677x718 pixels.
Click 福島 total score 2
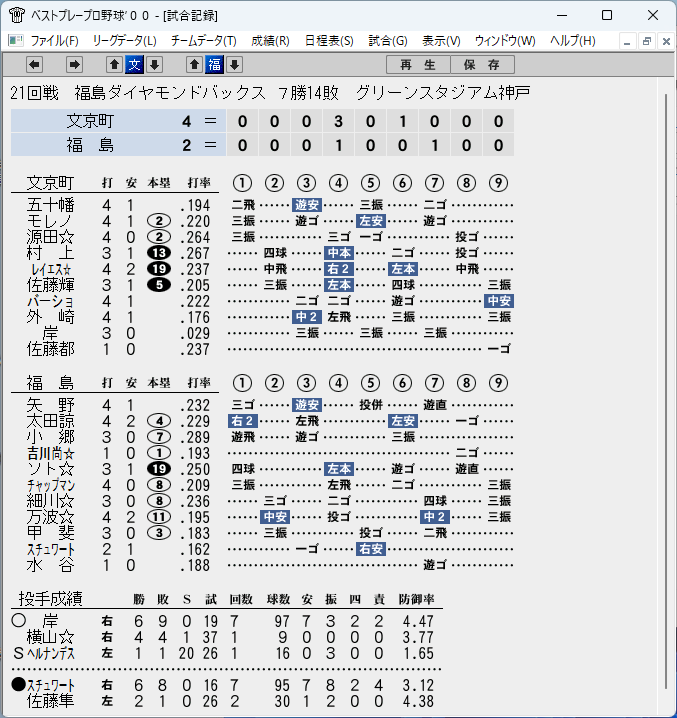point(186,146)
